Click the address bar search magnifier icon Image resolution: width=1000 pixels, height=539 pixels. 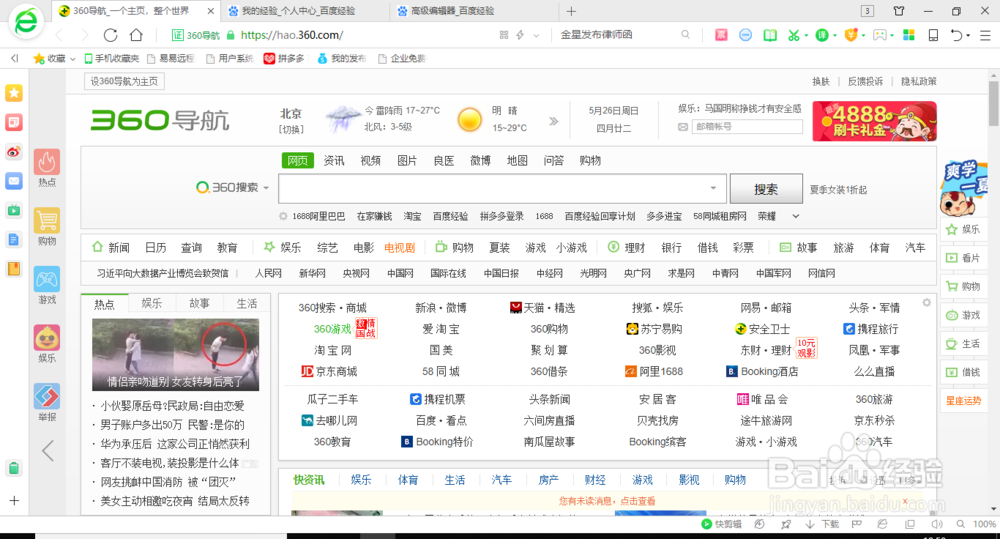click(685, 35)
